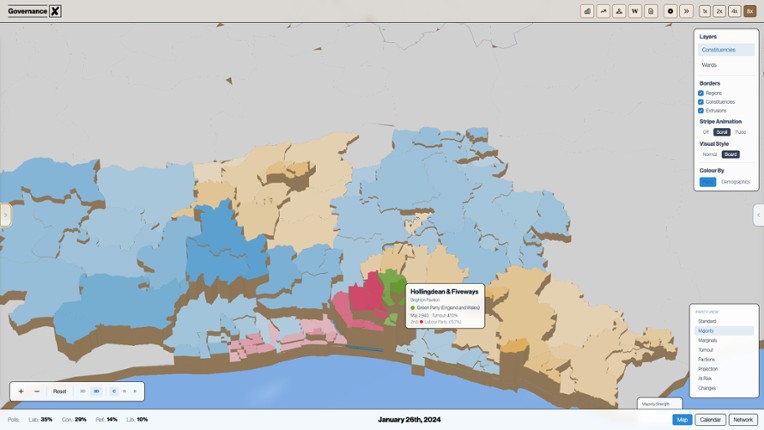764x430 pixels.
Task: Collapse the right side panel chevron
Action: tap(758, 215)
